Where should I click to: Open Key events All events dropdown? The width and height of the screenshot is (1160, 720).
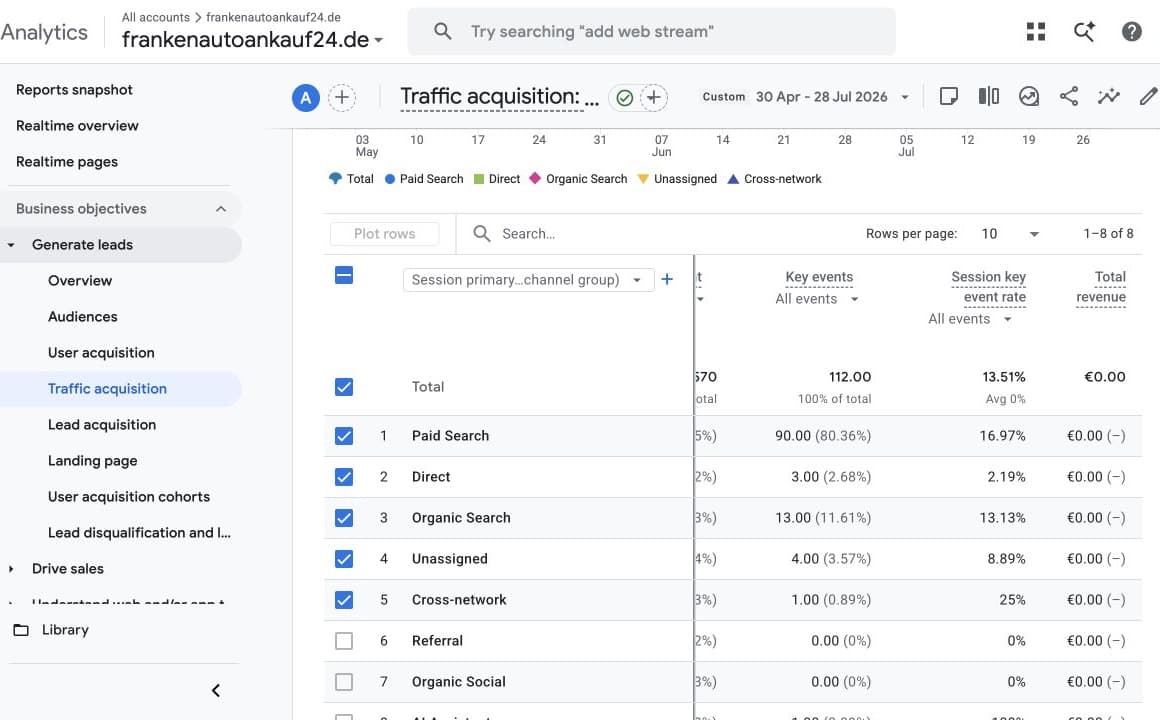point(817,299)
